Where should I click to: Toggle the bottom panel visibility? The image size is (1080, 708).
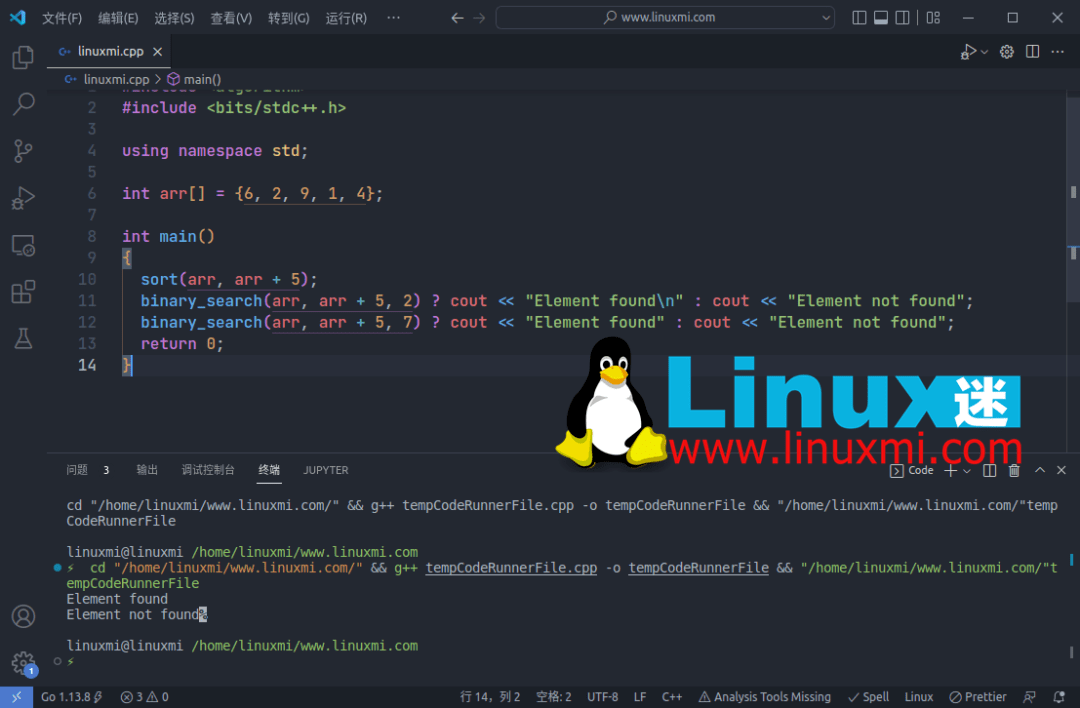tap(881, 18)
